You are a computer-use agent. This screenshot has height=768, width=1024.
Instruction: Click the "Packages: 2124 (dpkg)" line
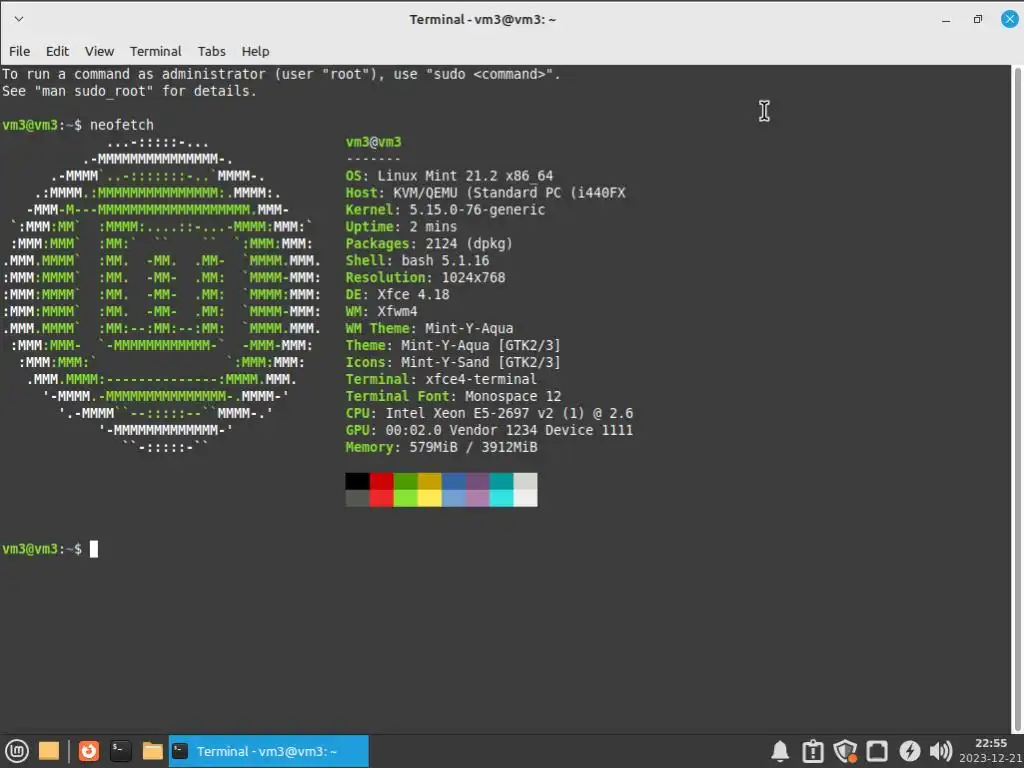(x=429, y=244)
